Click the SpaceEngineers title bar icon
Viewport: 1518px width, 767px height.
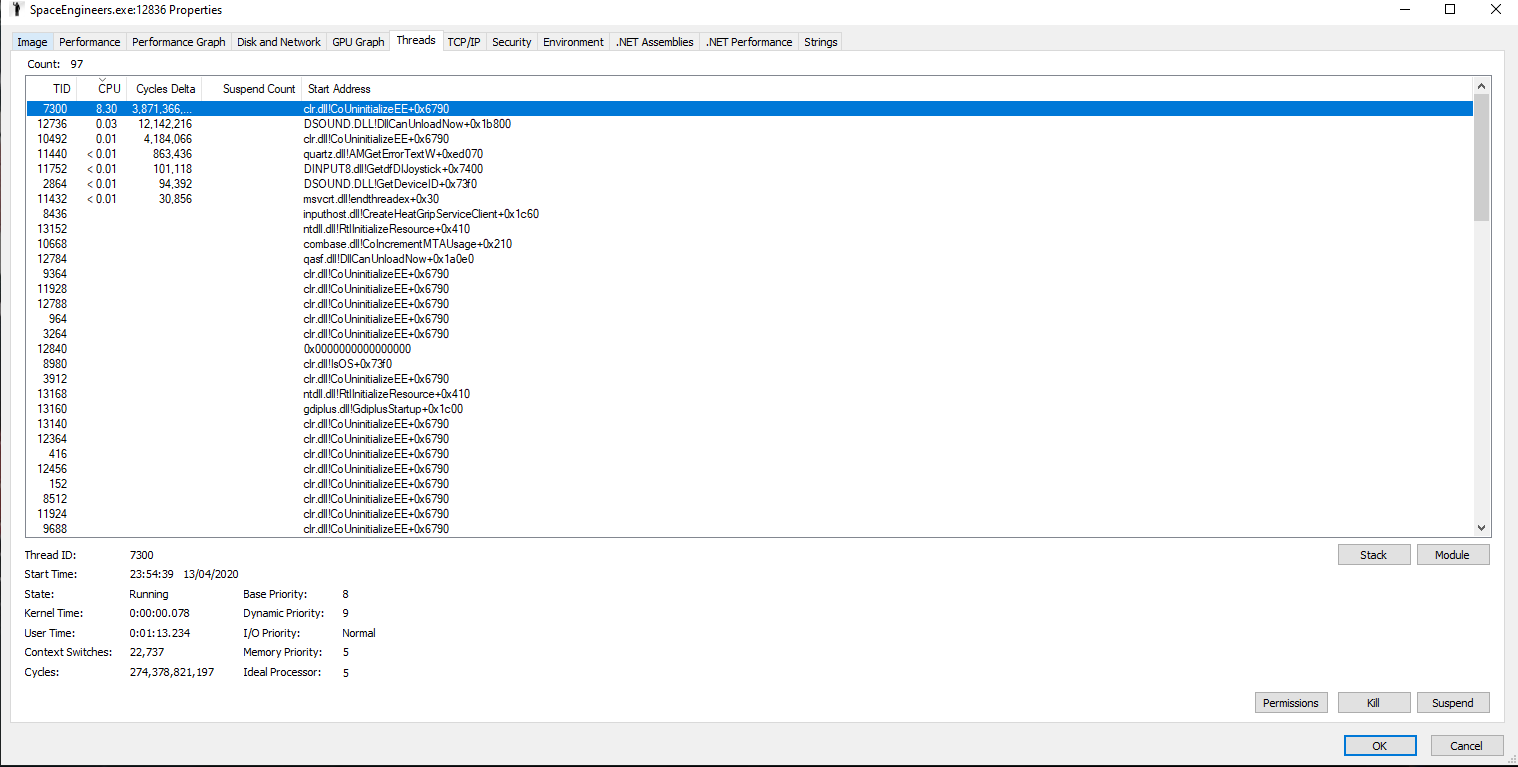(16, 10)
